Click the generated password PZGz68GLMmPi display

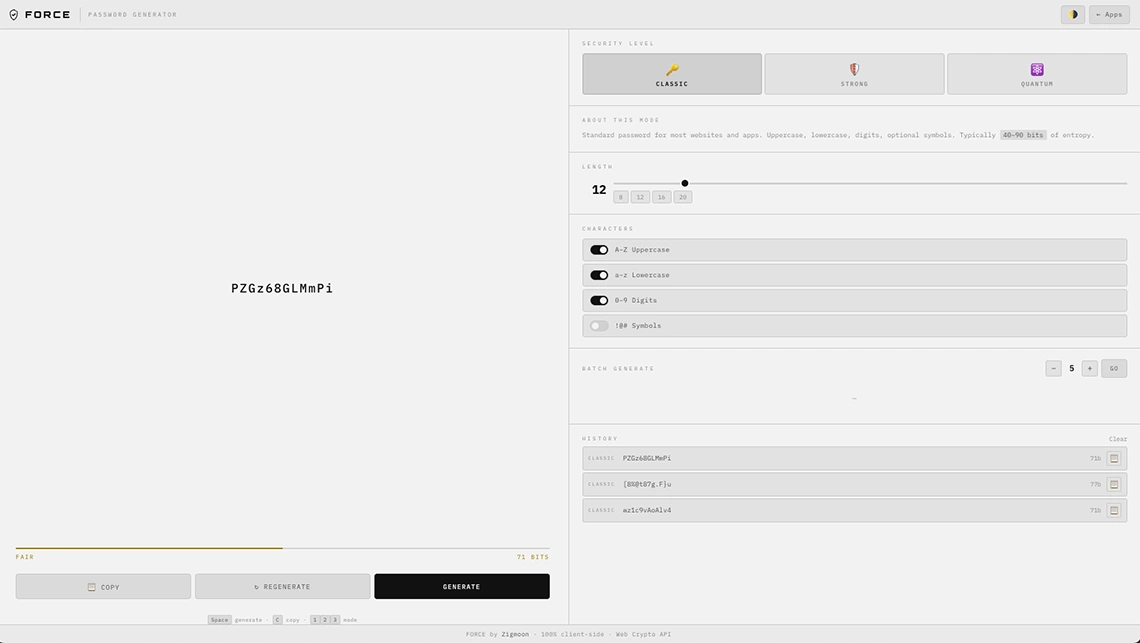[282, 288]
